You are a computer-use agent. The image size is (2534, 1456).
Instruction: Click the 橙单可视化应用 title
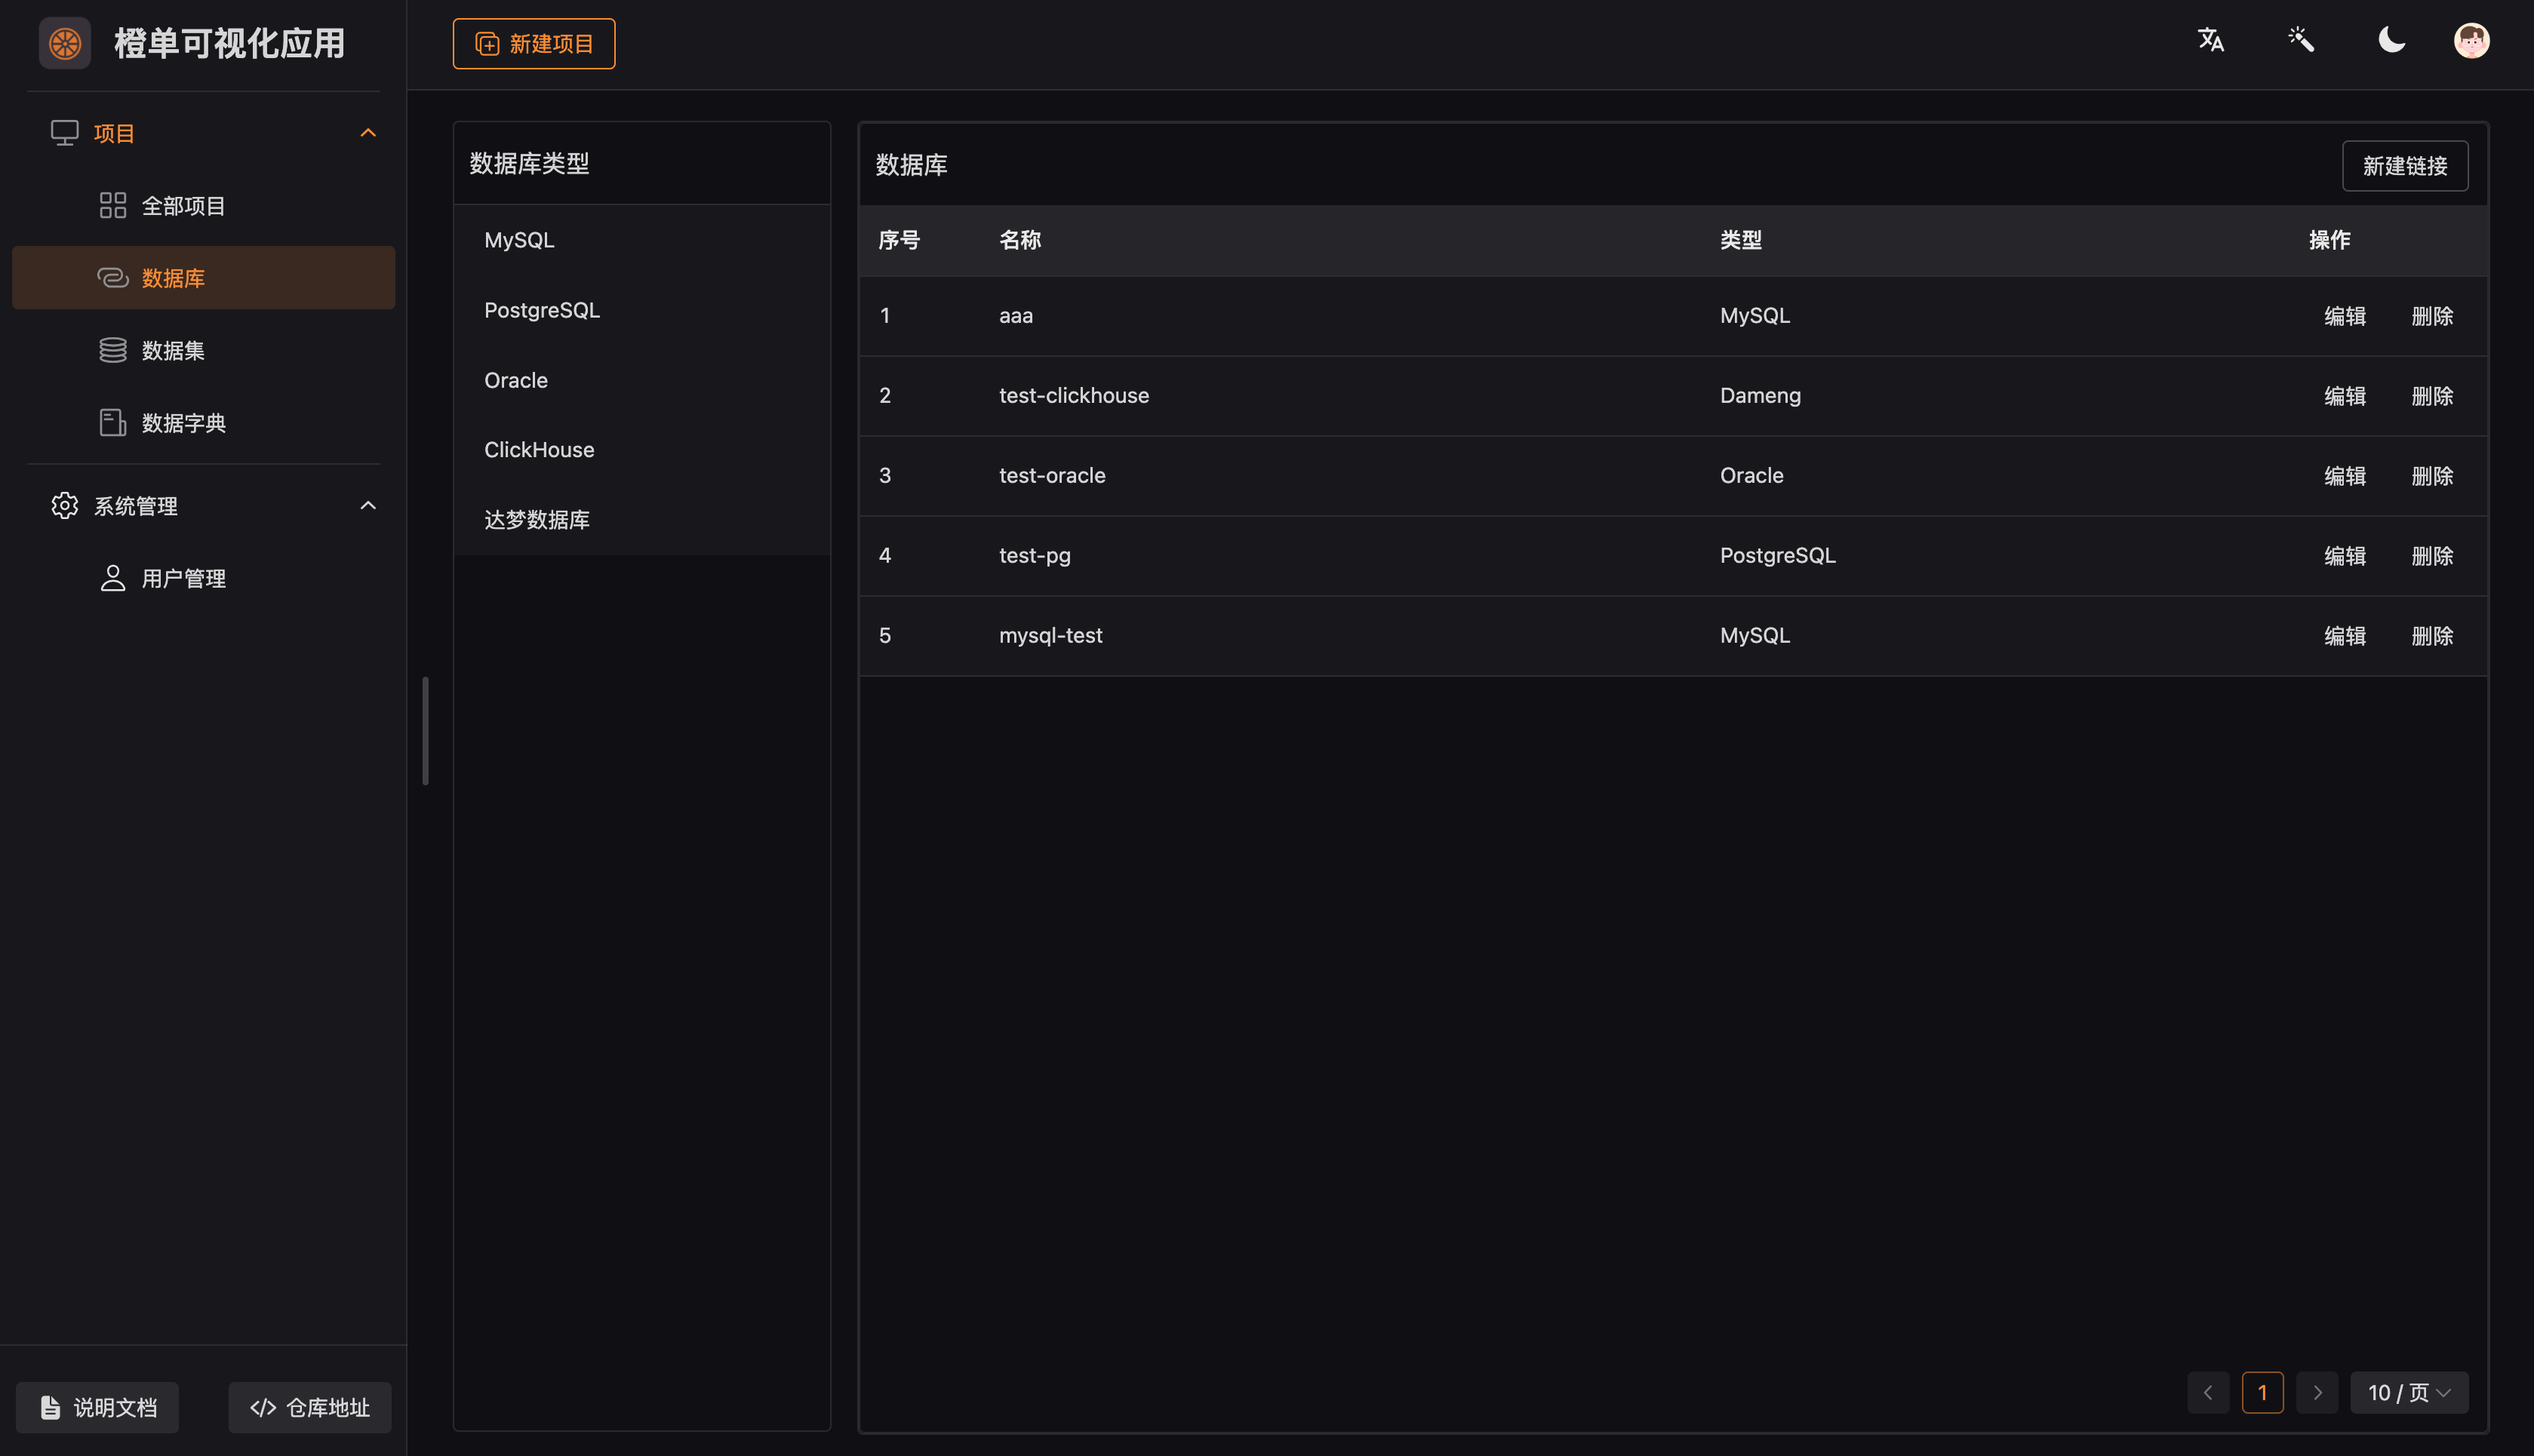[229, 43]
